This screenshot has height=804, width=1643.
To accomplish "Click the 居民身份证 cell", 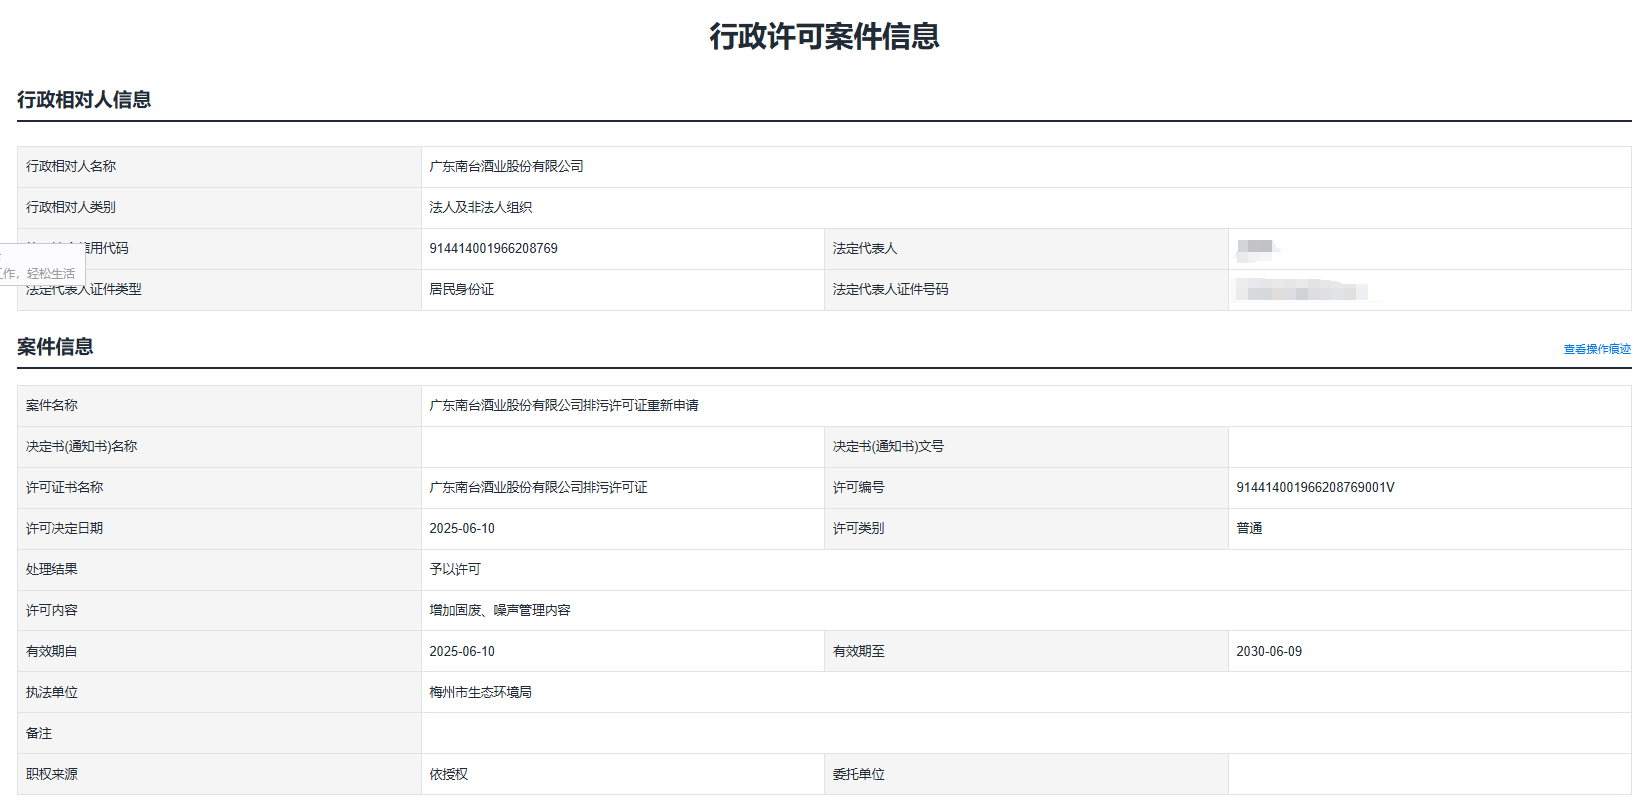I will coord(622,290).
